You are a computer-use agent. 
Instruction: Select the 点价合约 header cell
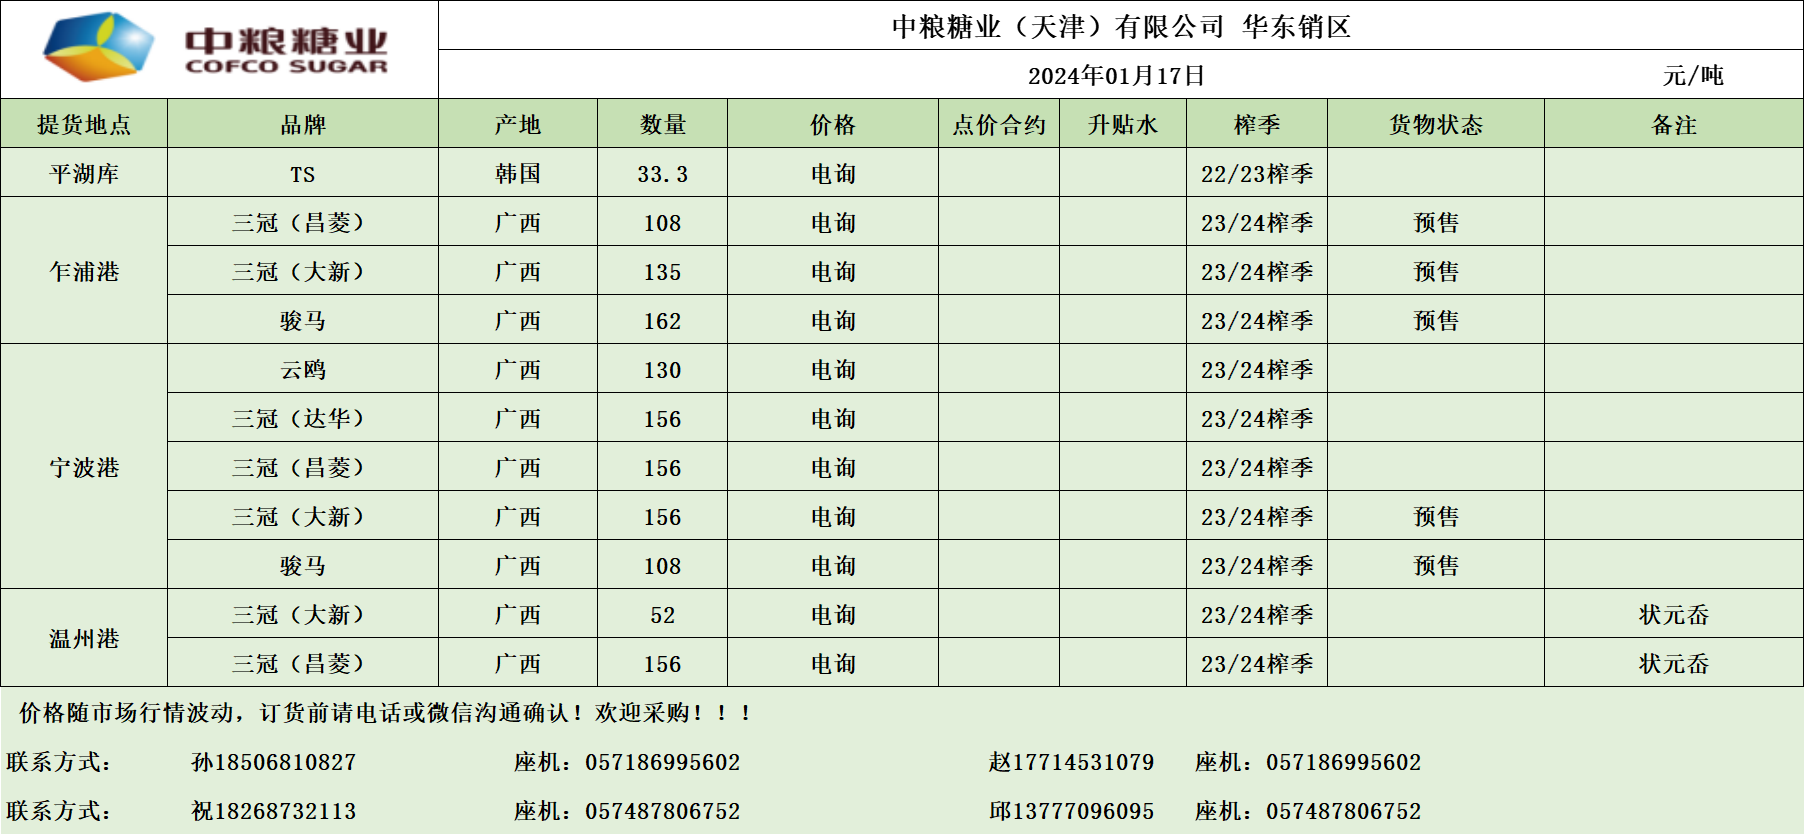click(x=998, y=124)
